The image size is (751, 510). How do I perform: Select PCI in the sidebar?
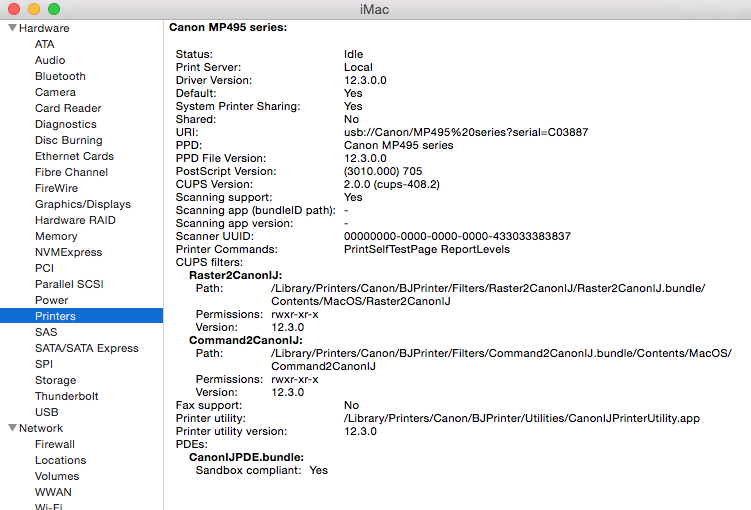click(x=44, y=268)
